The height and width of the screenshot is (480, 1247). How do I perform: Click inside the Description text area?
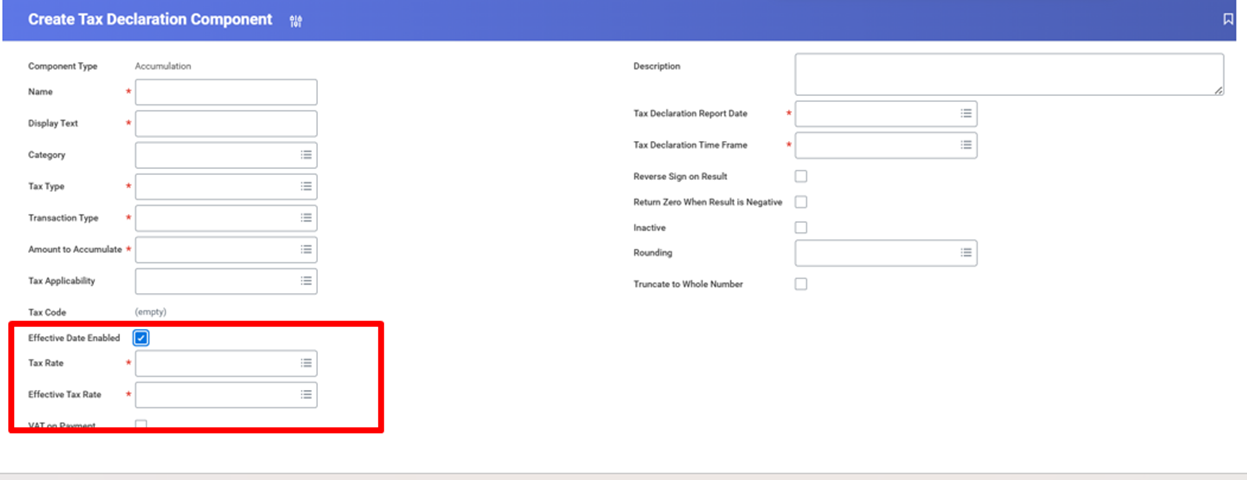pyautogui.click(x=1008, y=75)
